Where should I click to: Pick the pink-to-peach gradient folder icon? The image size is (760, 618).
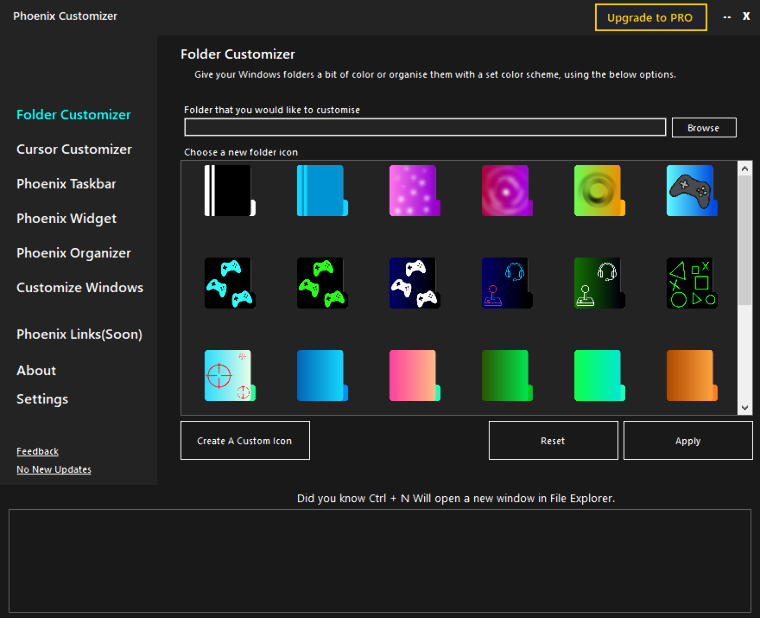click(x=415, y=376)
